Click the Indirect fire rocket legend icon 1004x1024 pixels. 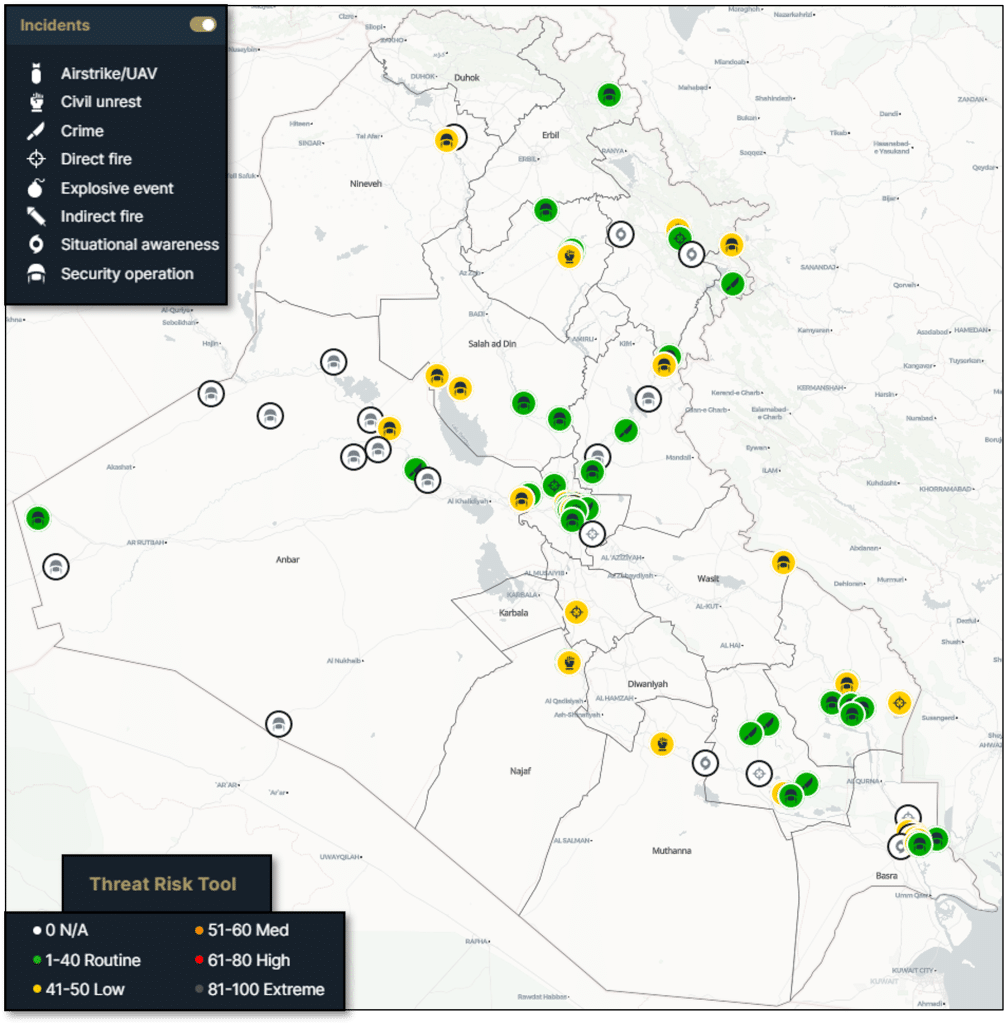click(x=37, y=216)
